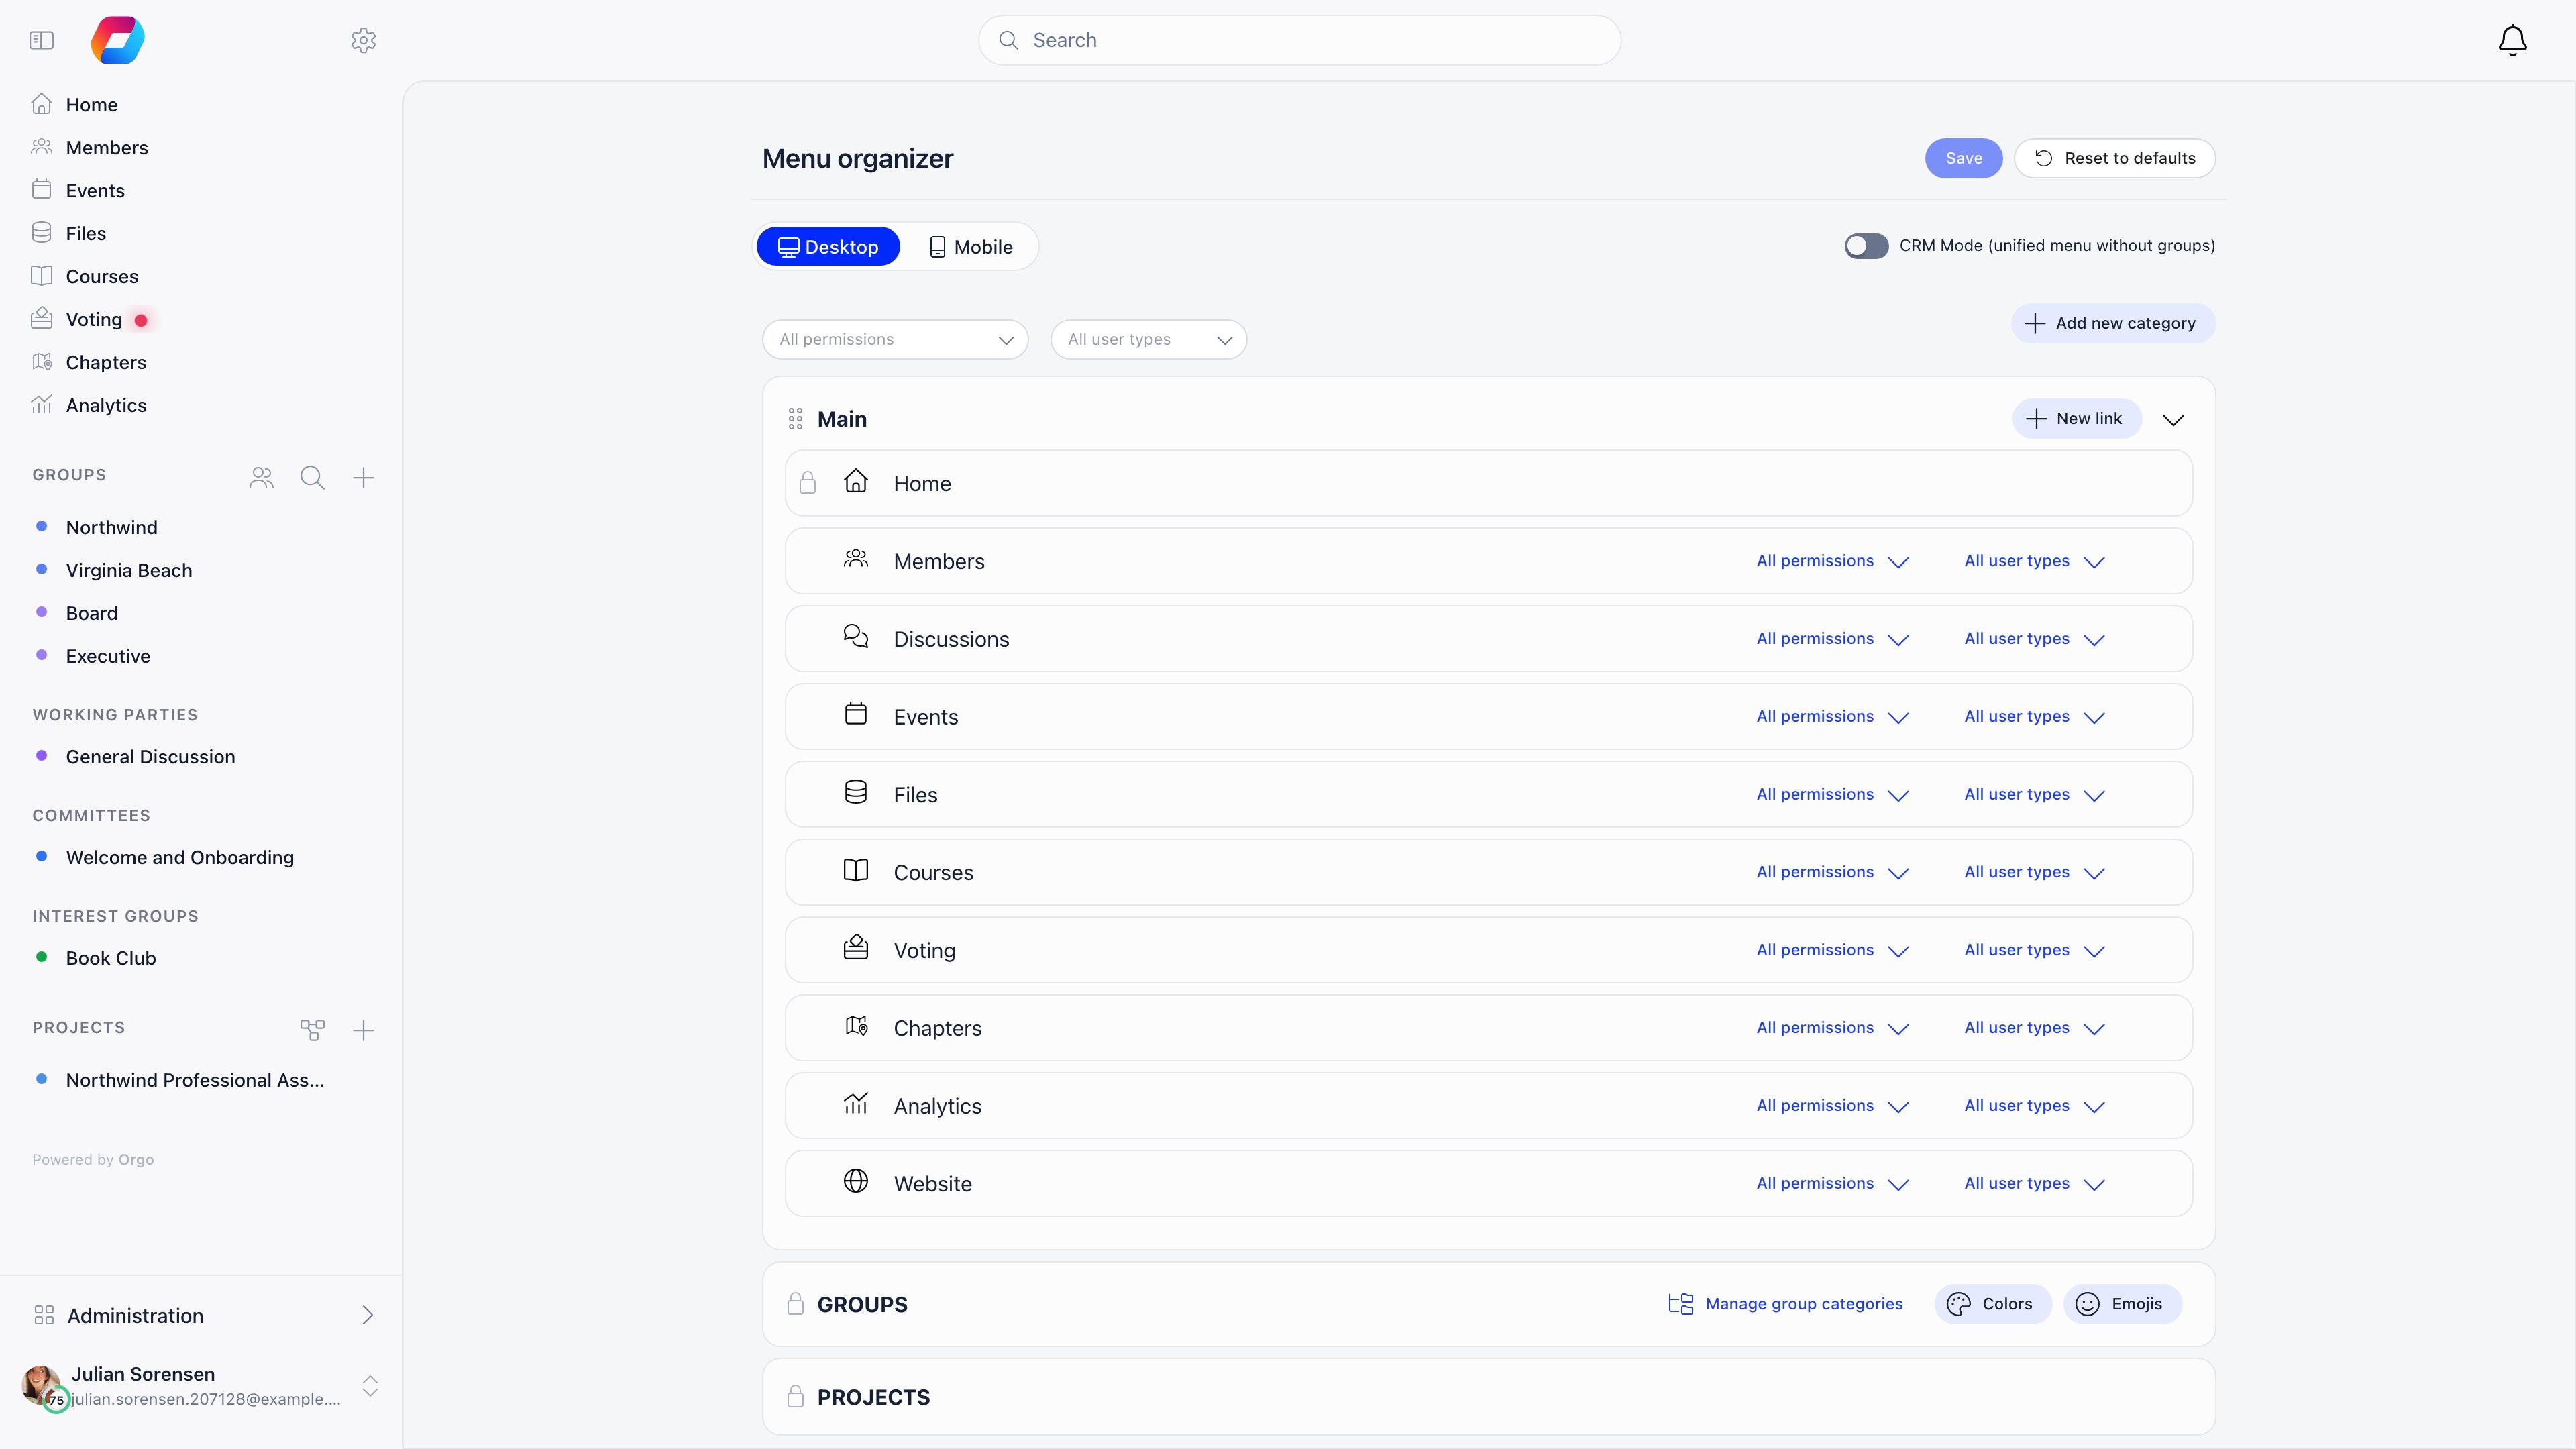The image size is (2576, 1449).
Task: Switch to the Mobile tab
Action: 970,247
